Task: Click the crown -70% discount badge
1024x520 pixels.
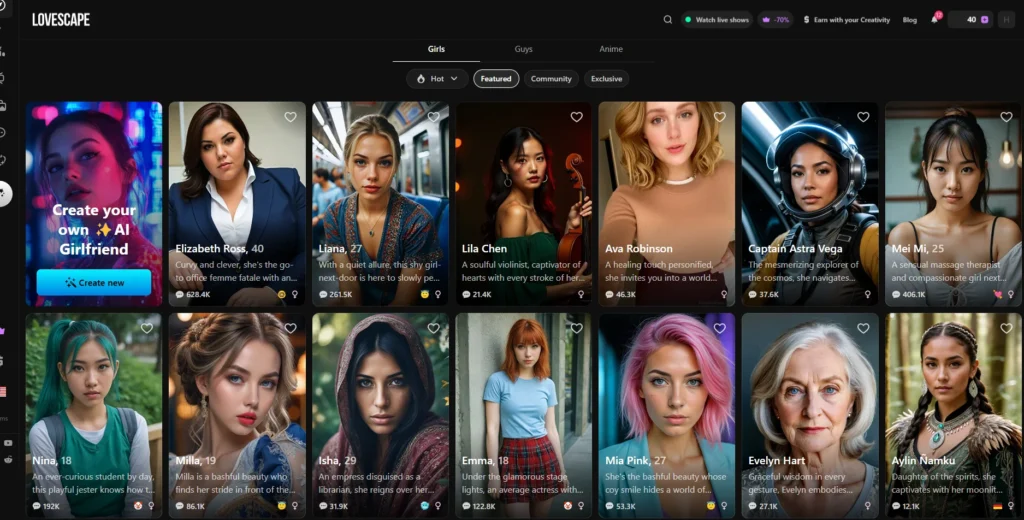Action: (775, 19)
